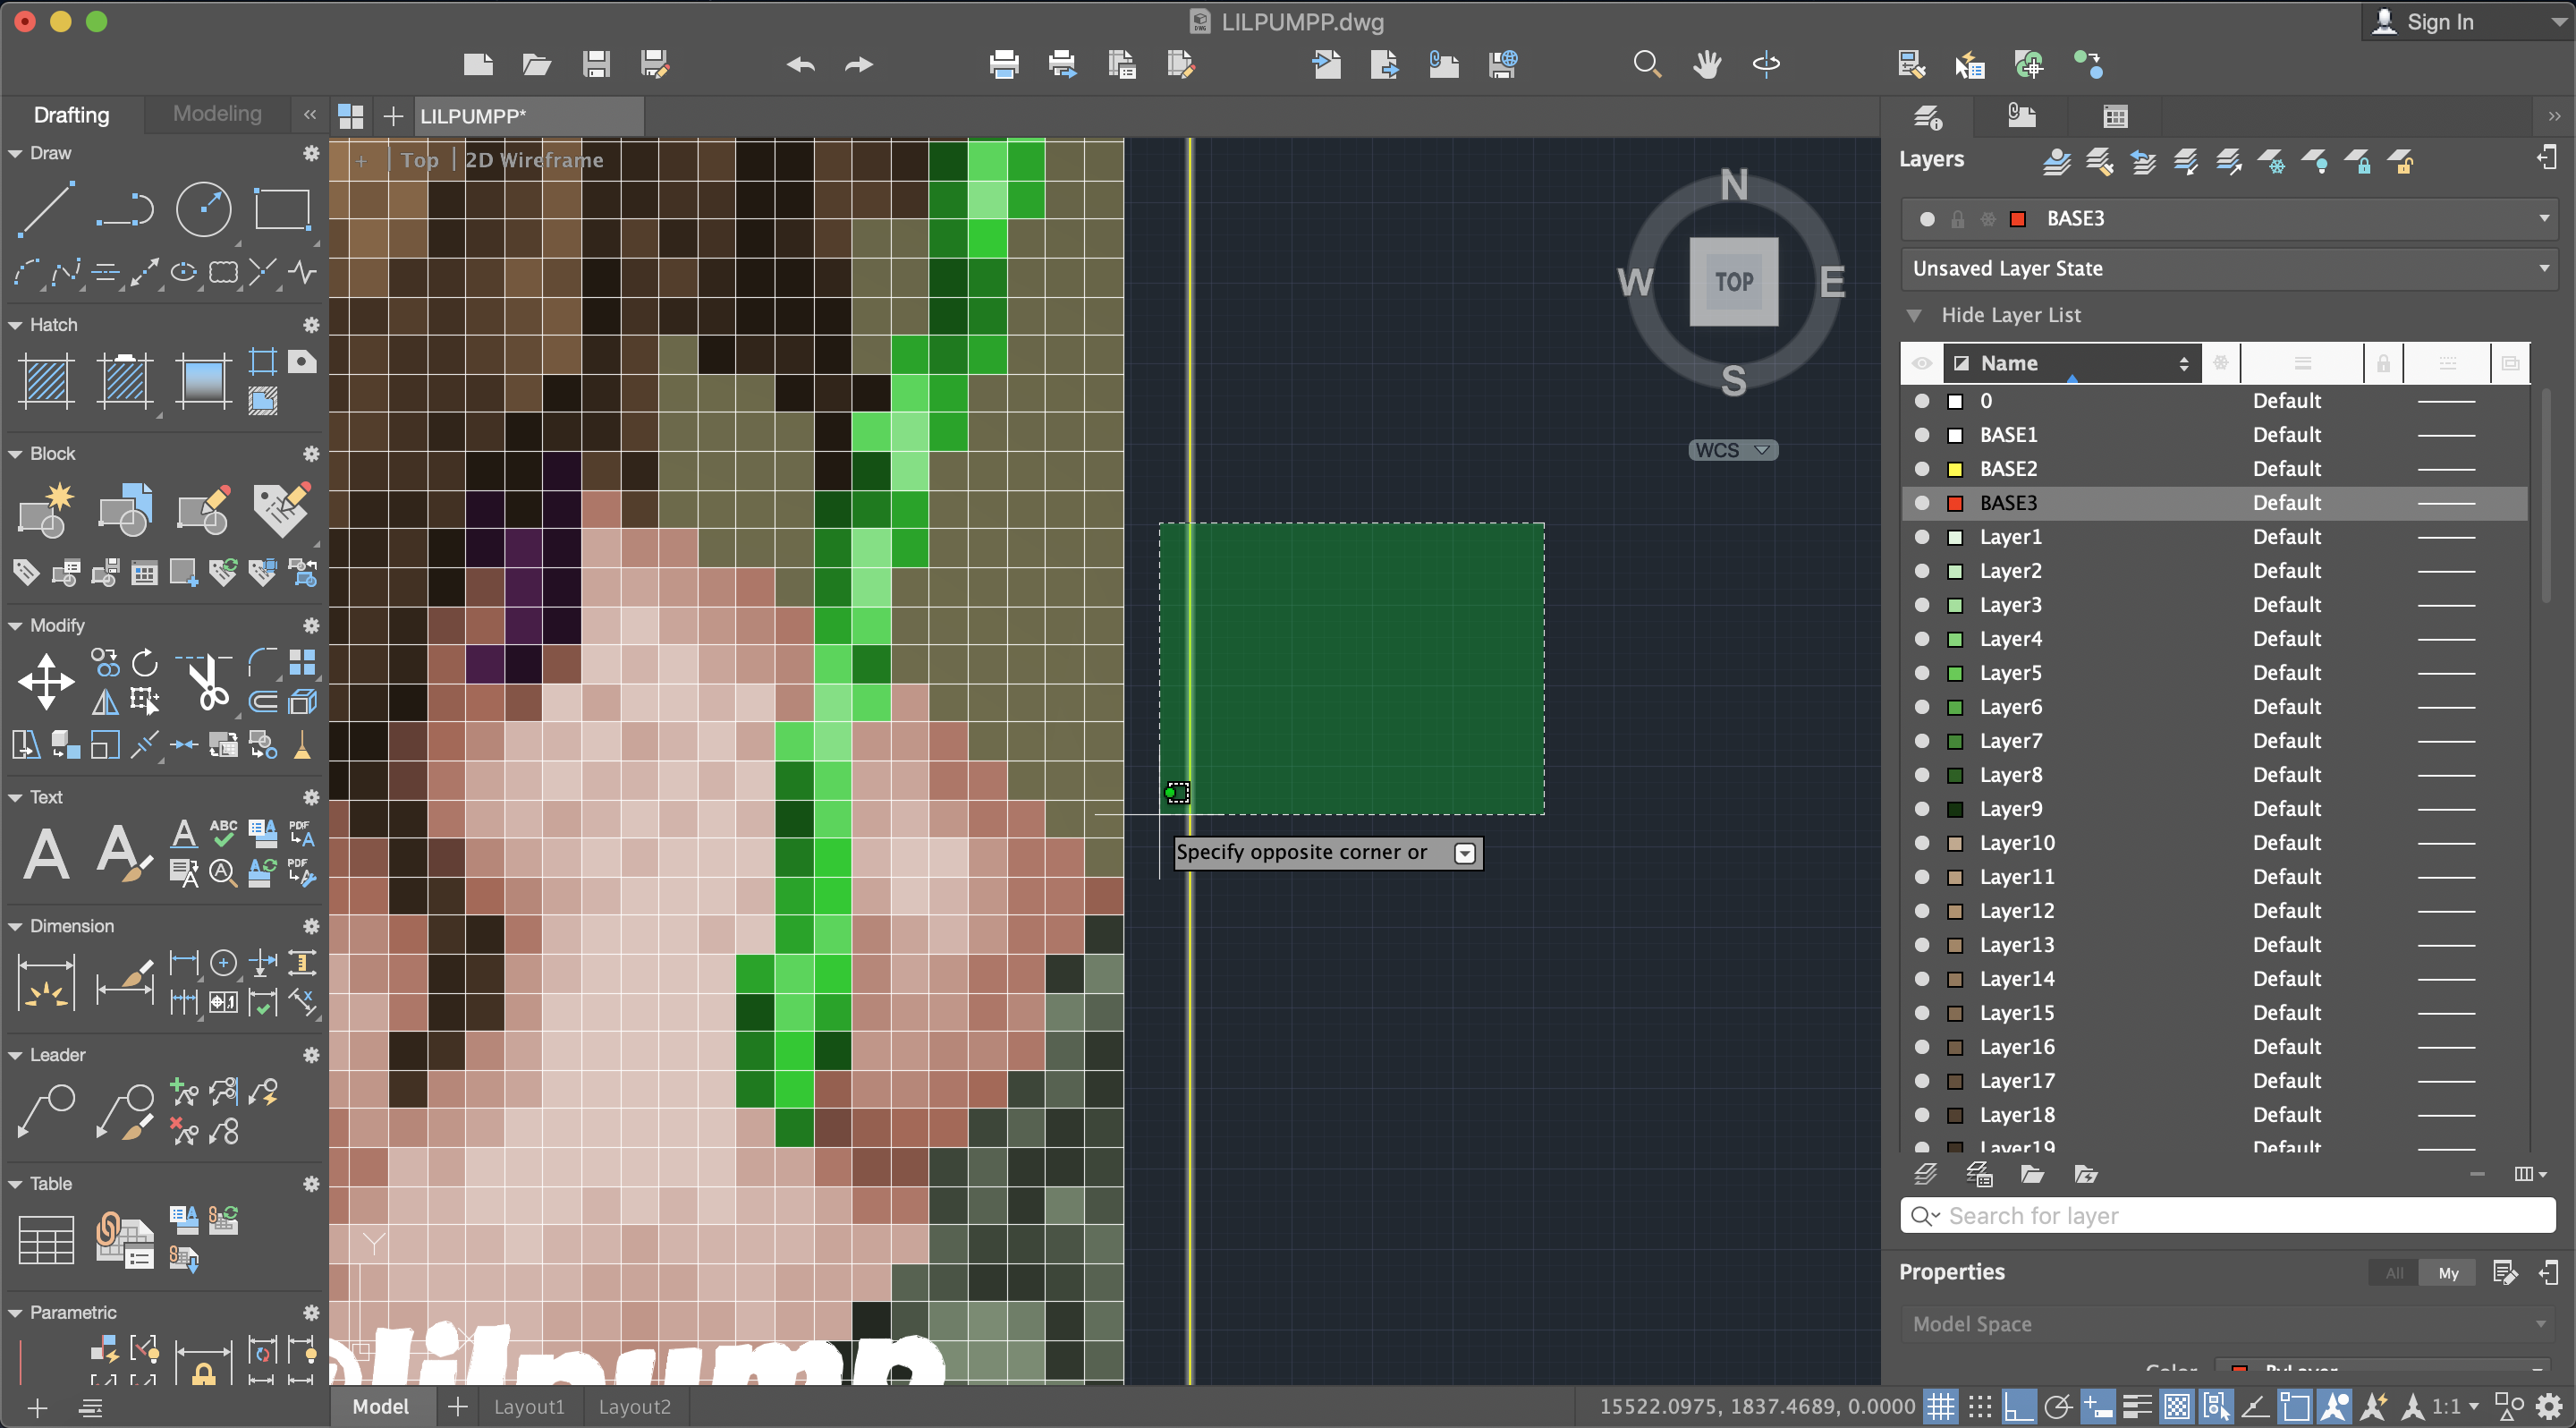
Task: Select the Multiline Text tool
Action: click(x=46, y=854)
